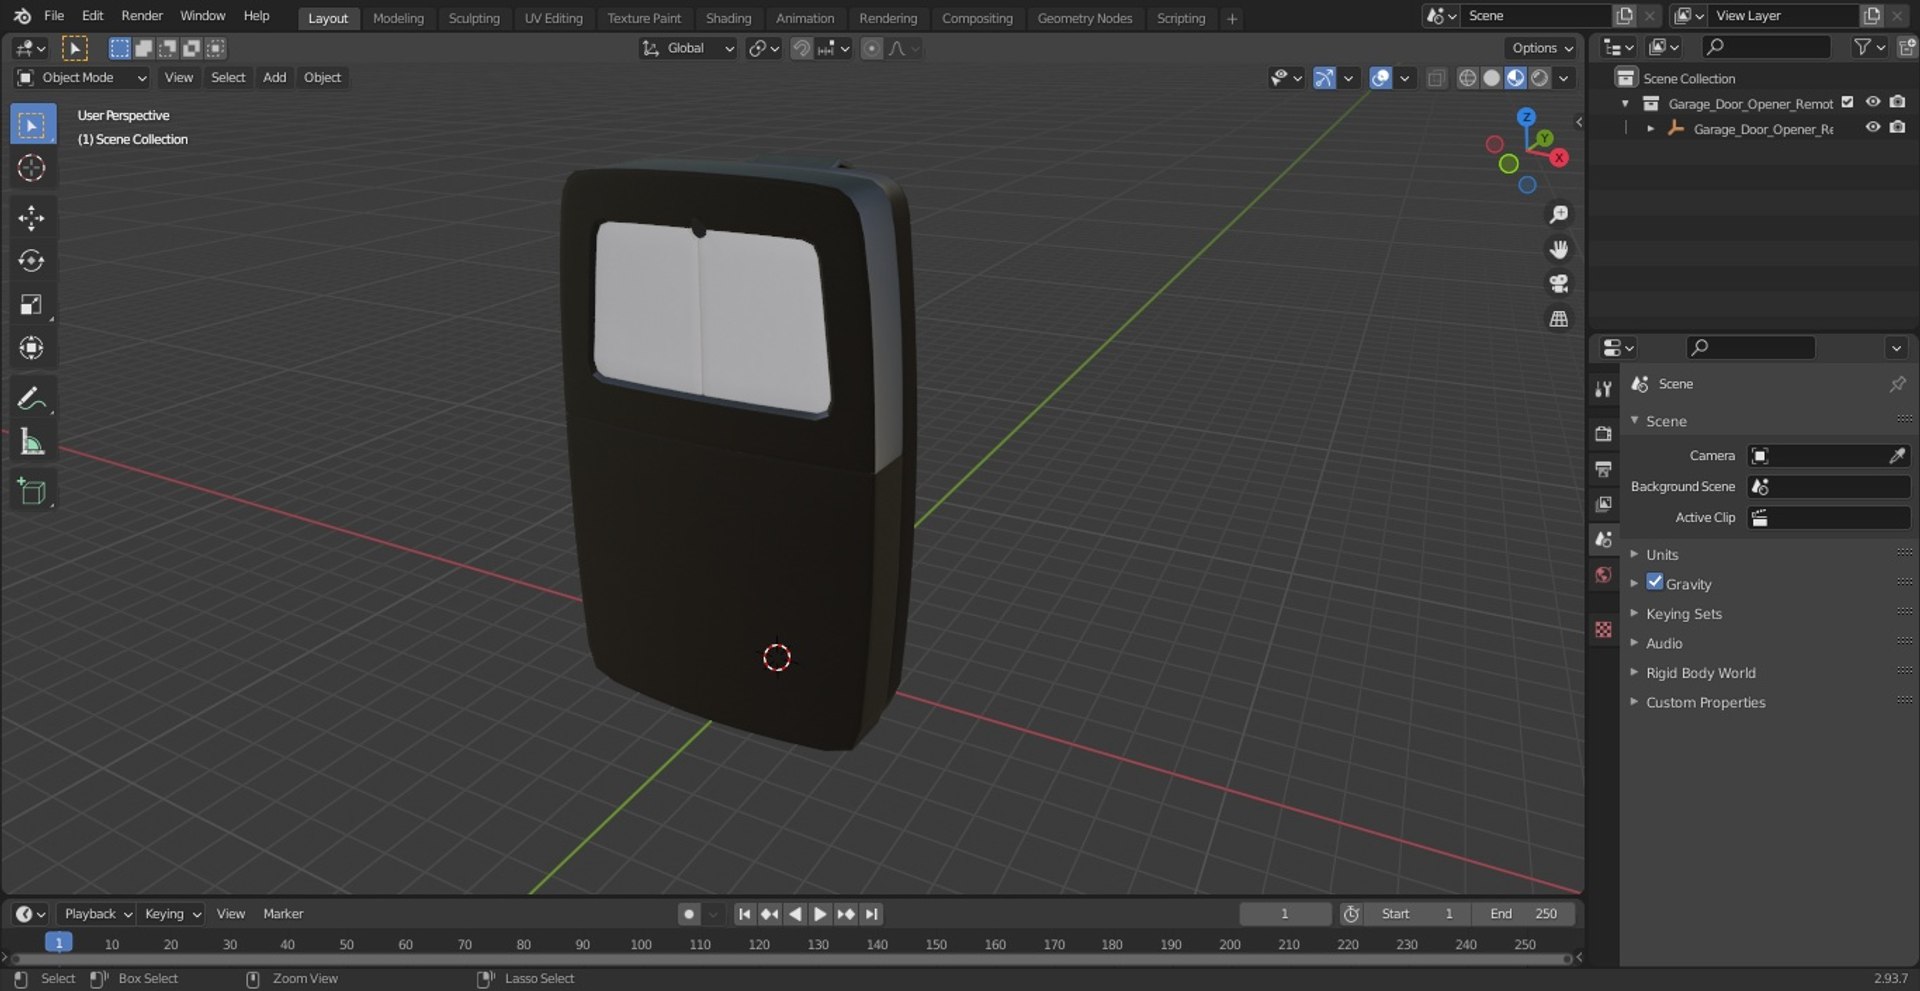
Task: Open the Render properties tab
Action: [x=1603, y=433]
